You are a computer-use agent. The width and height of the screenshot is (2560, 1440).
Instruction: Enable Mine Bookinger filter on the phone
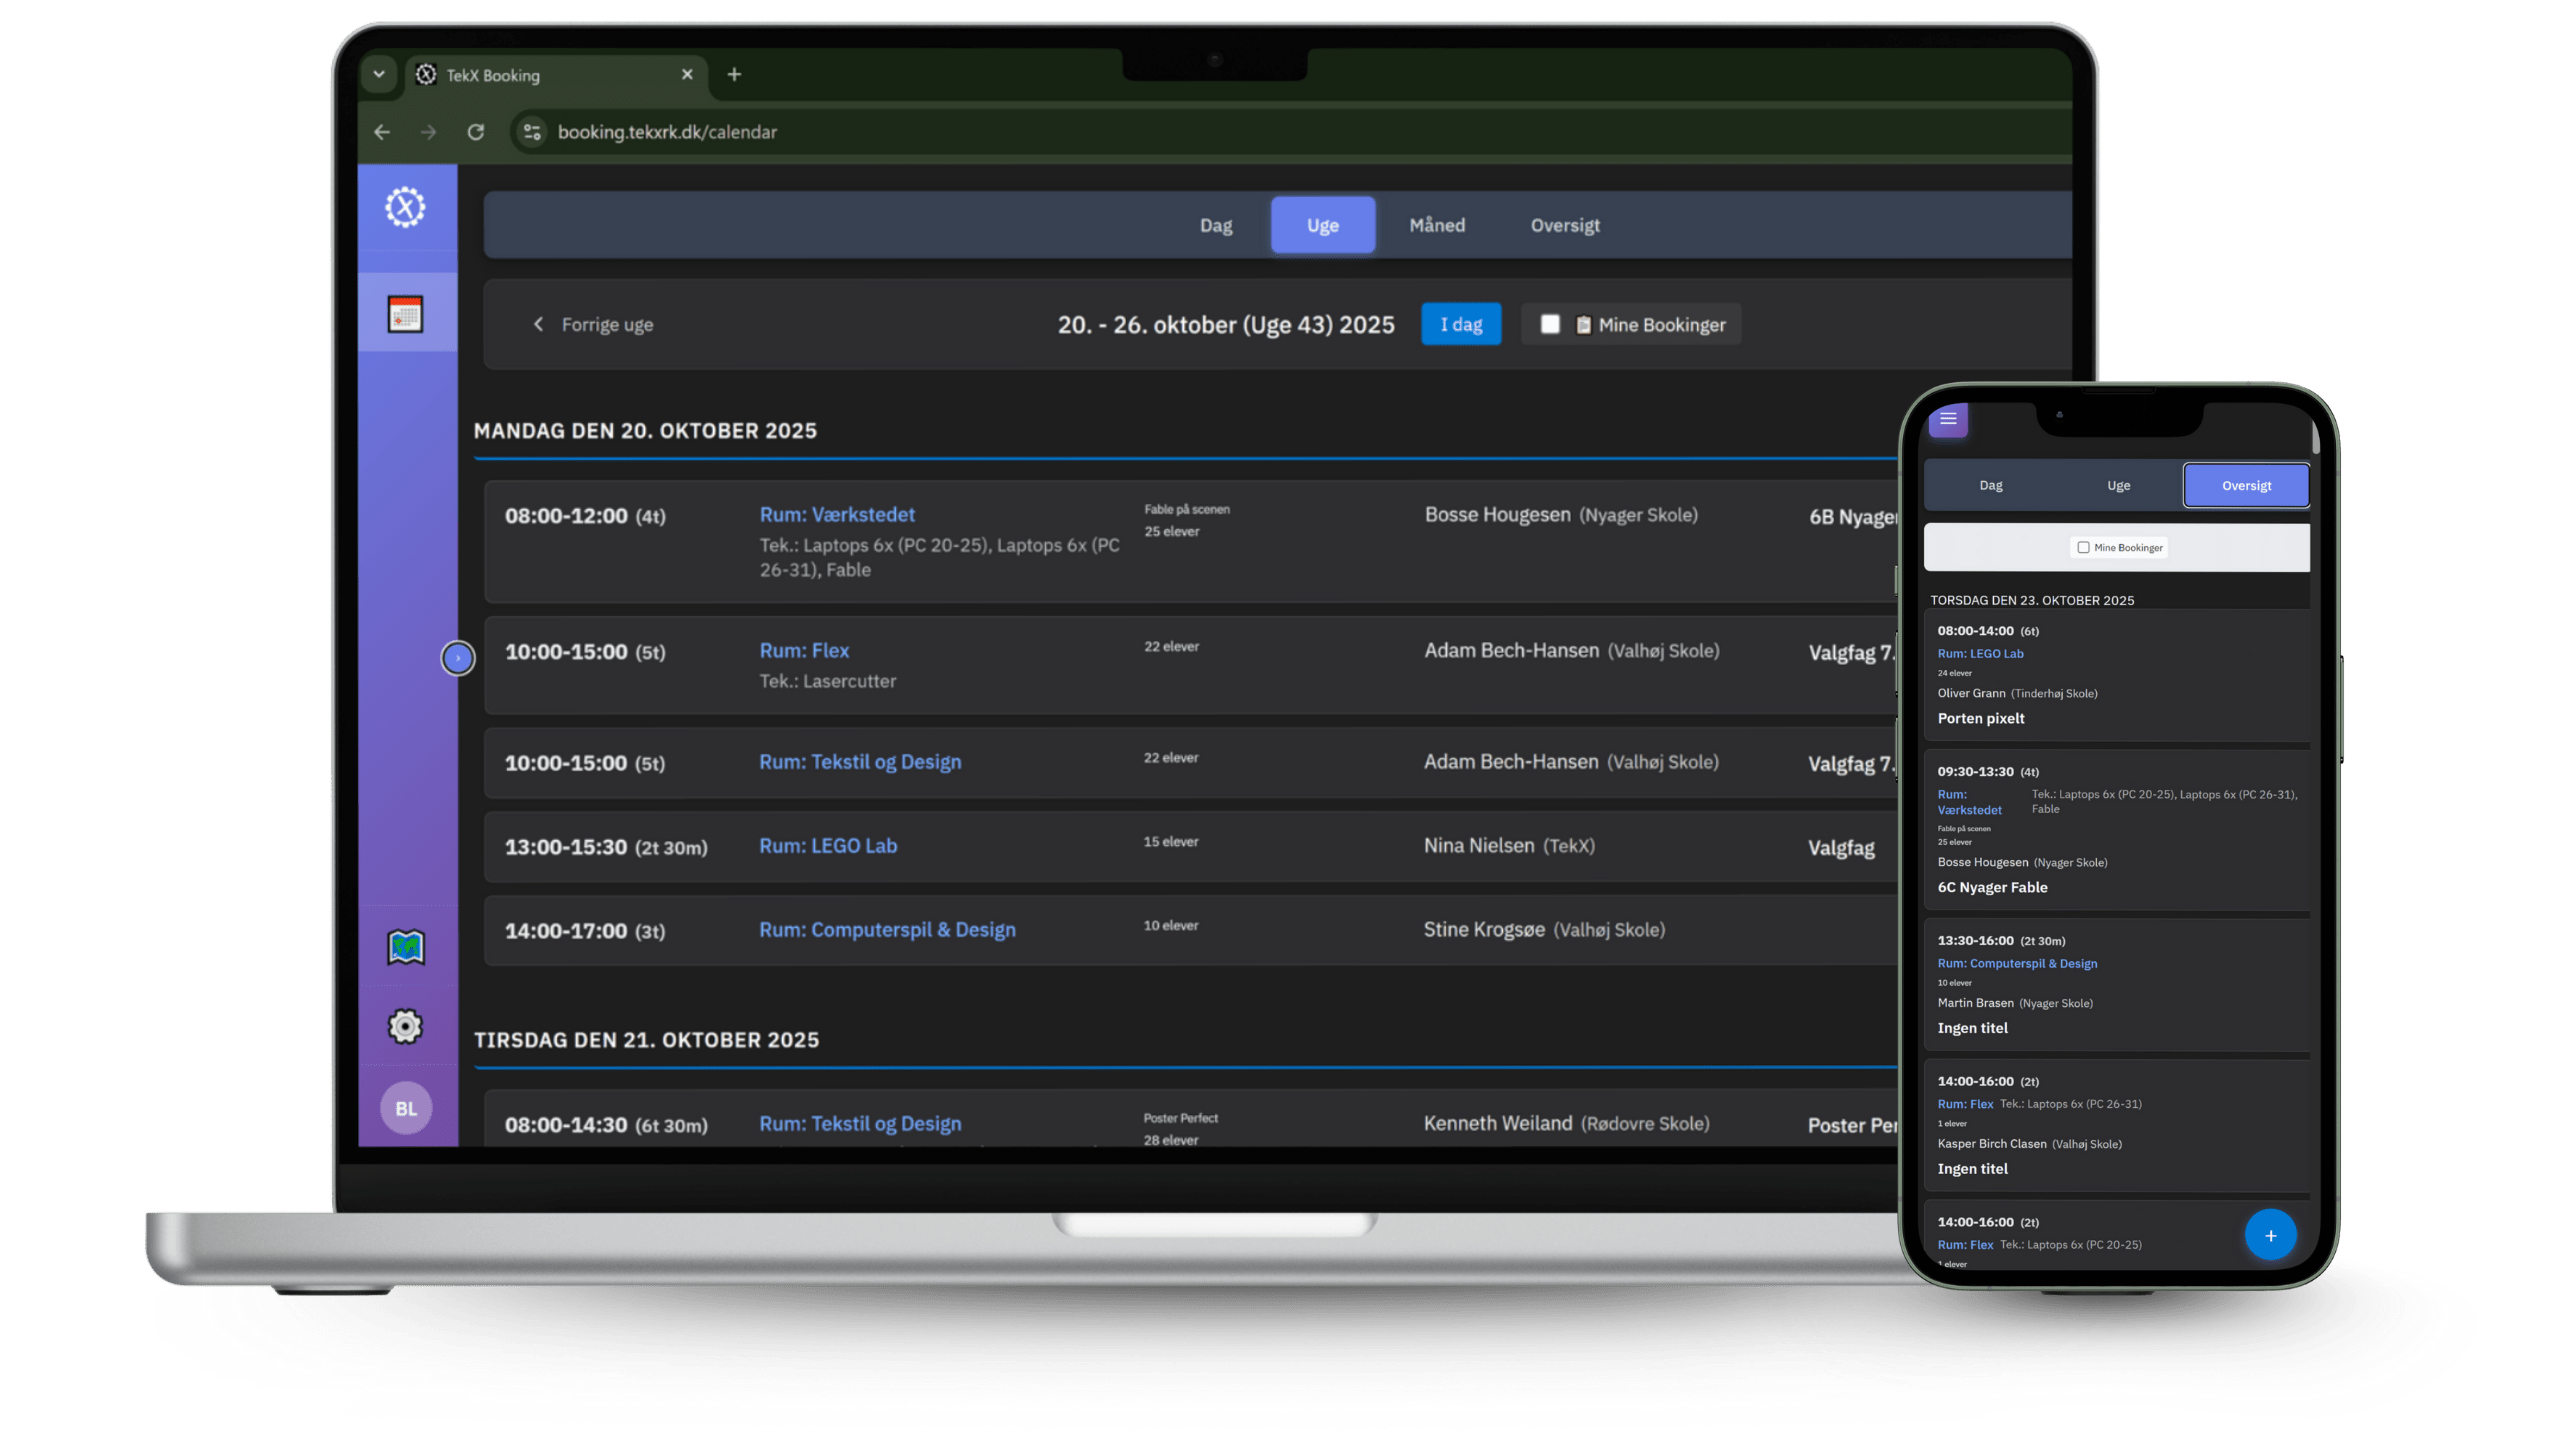click(2083, 547)
